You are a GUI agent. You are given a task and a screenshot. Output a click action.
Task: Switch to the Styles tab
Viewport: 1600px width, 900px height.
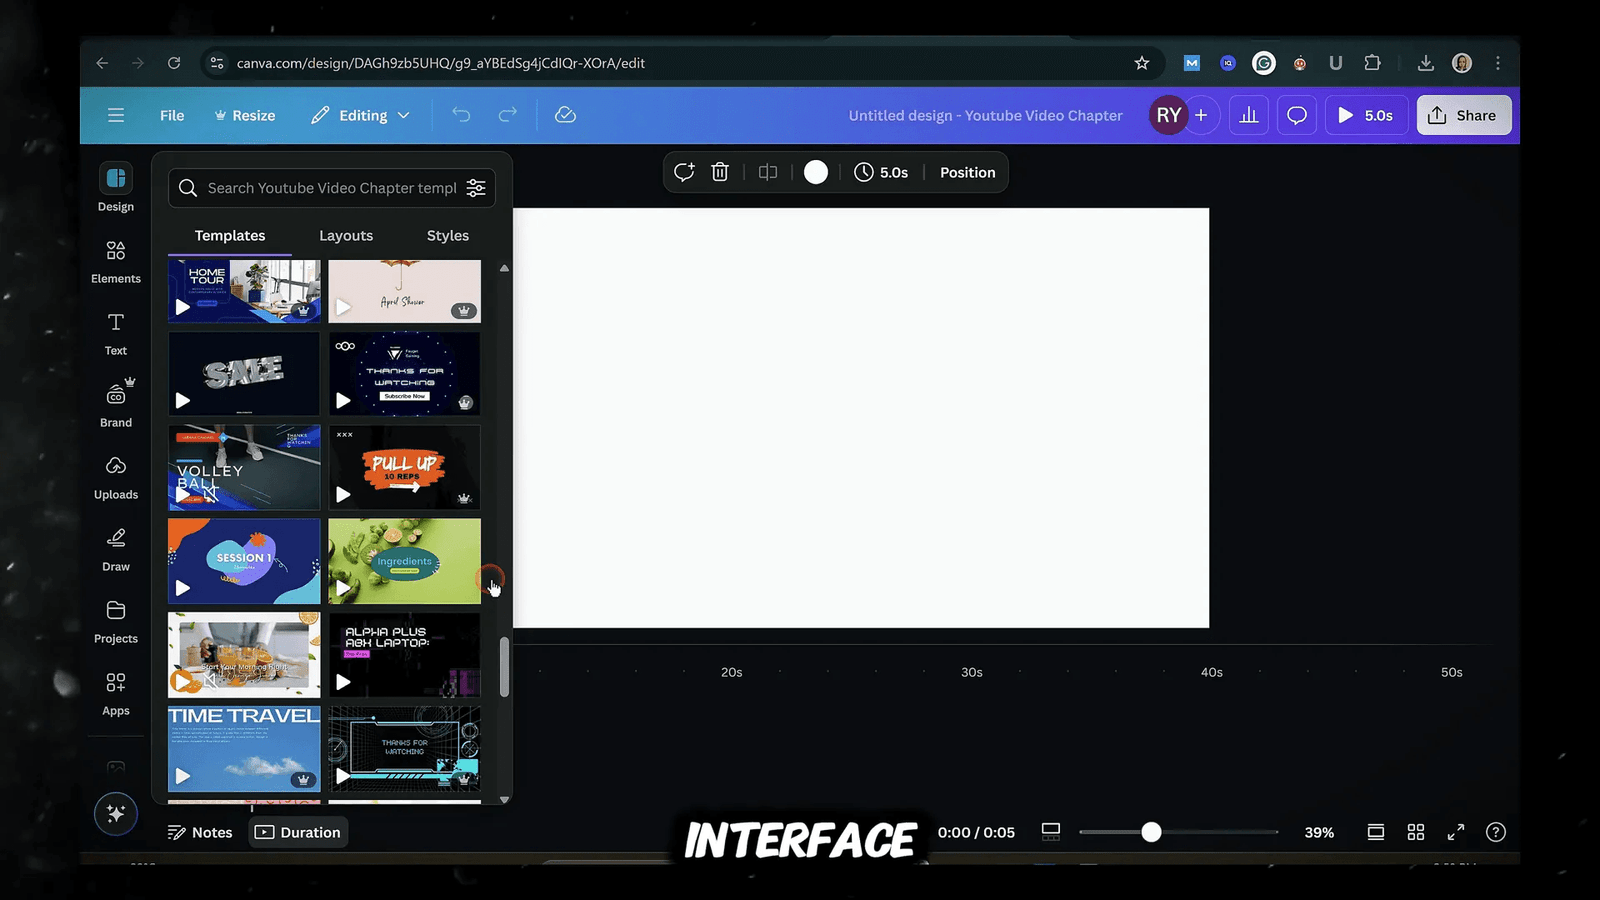click(447, 235)
